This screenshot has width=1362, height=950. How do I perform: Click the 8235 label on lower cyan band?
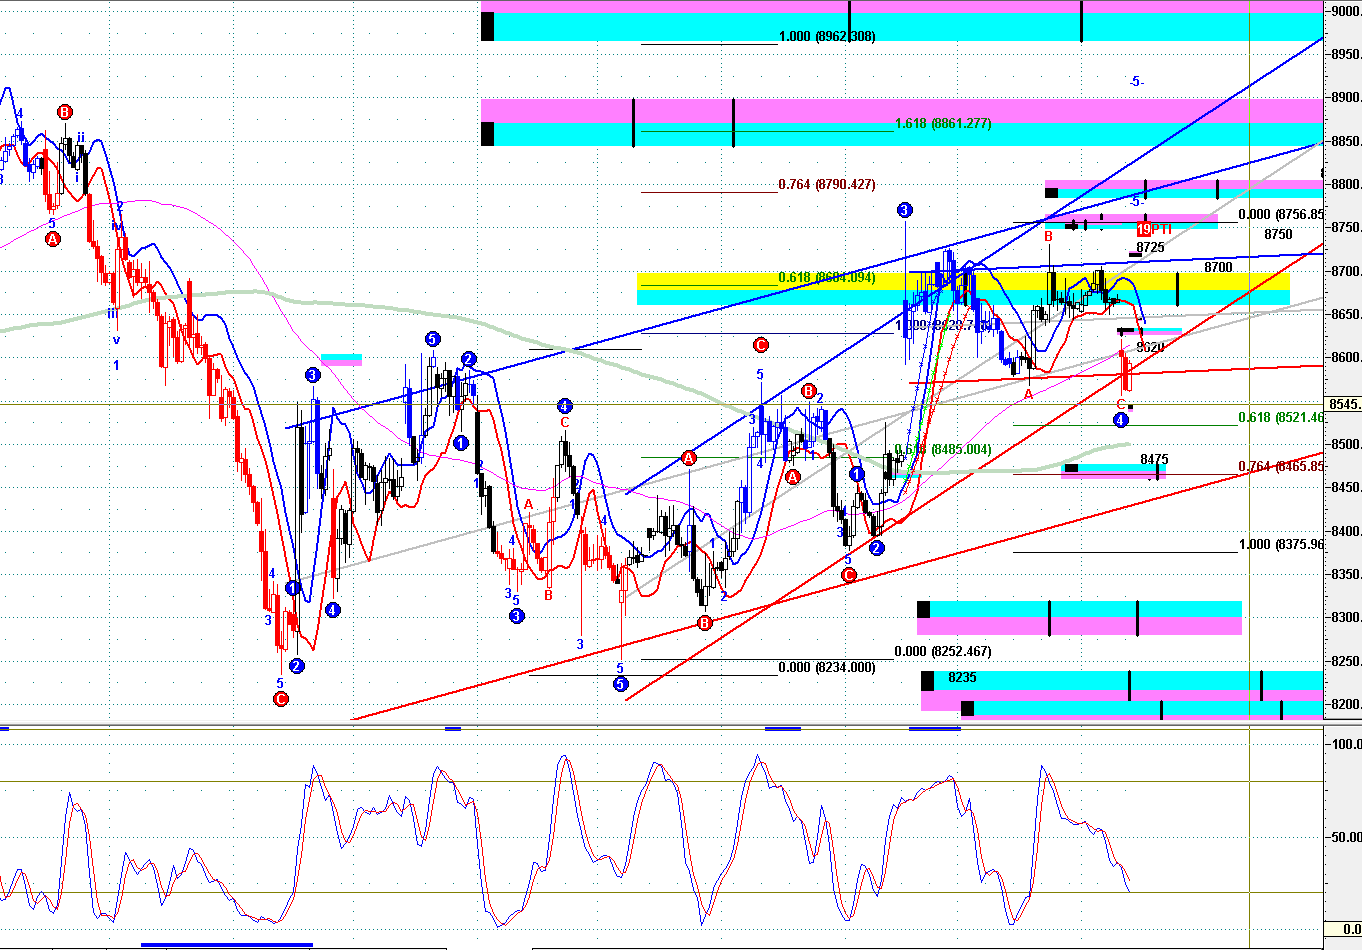point(962,677)
